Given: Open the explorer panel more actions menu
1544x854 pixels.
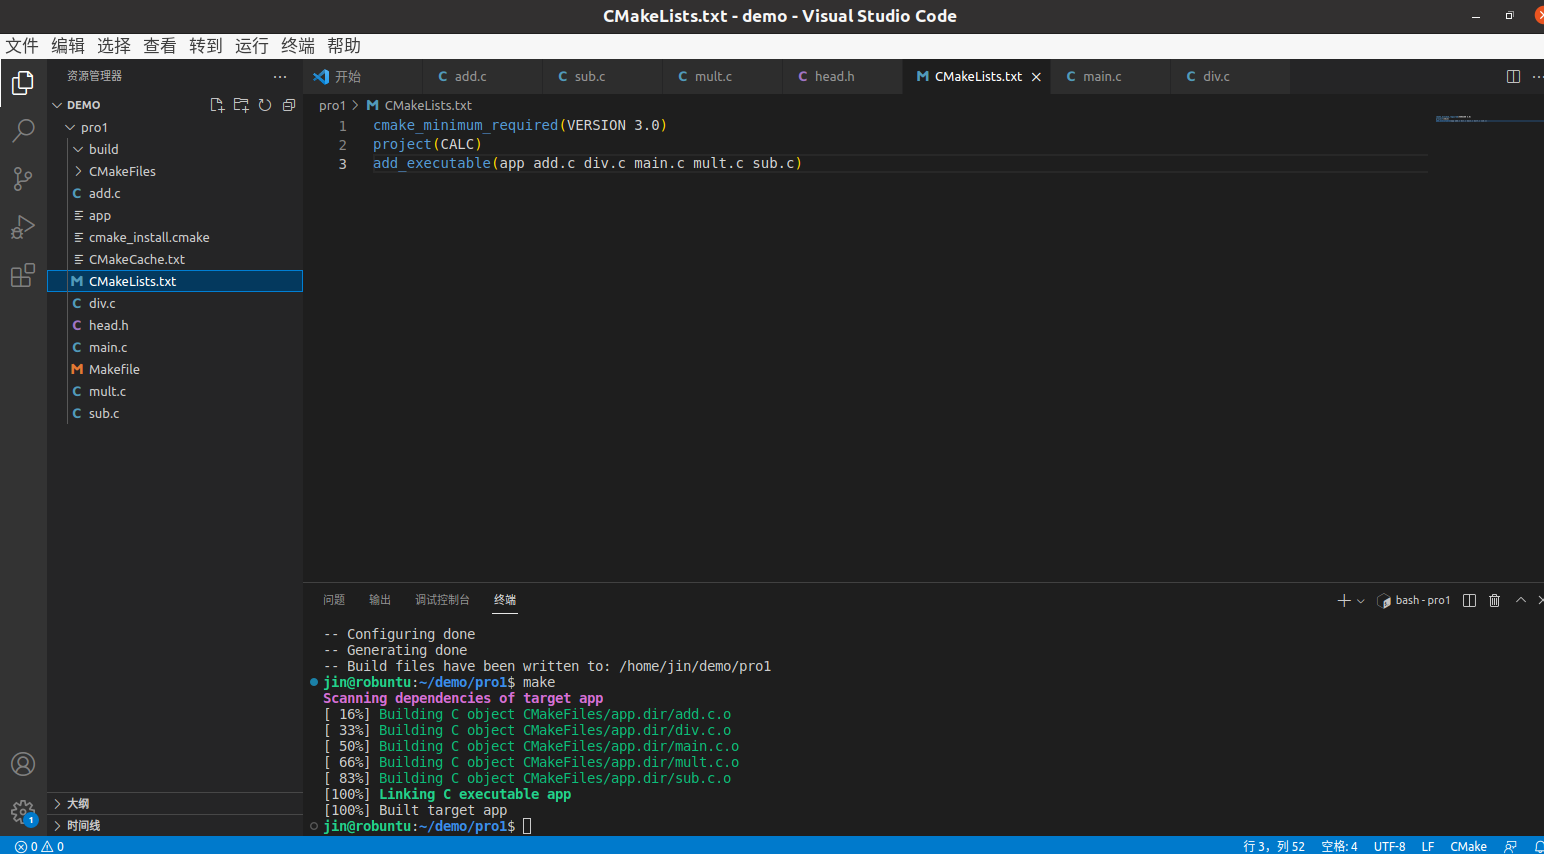Looking at the screenshot, I should (x=280, y=76).
